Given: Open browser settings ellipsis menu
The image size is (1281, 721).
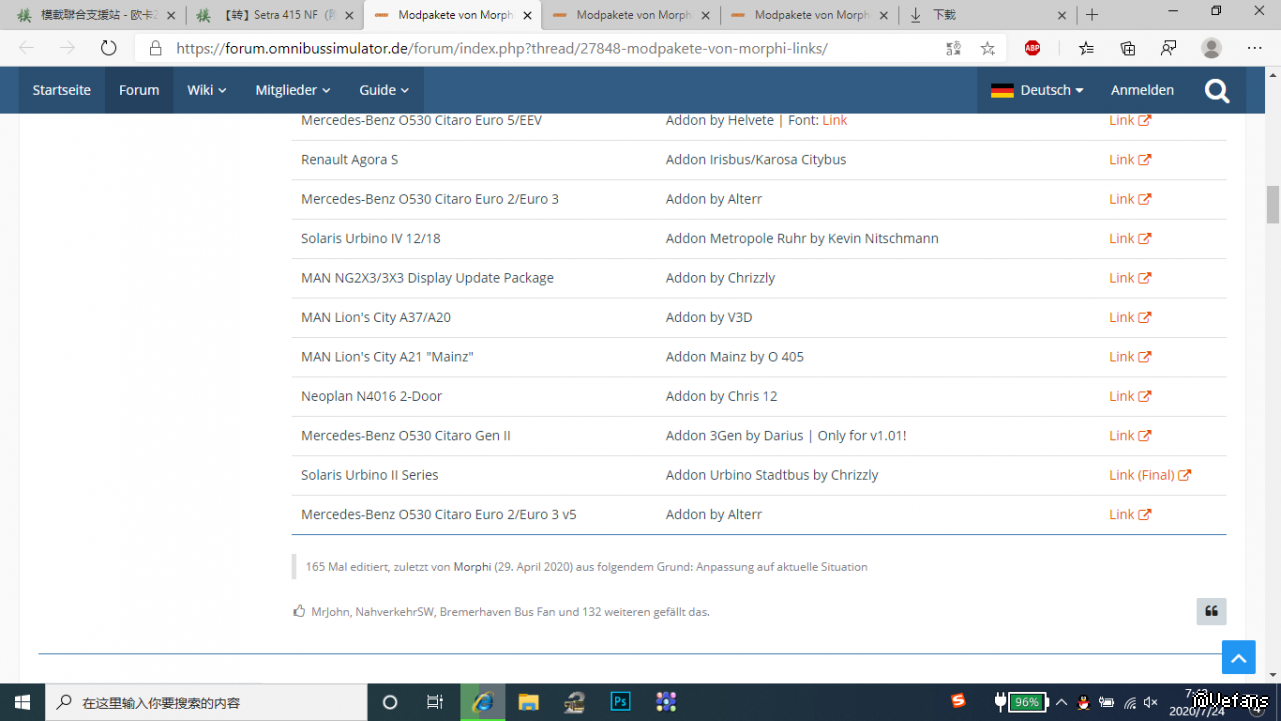Looking at the screenshot, I should [1254, 48].
